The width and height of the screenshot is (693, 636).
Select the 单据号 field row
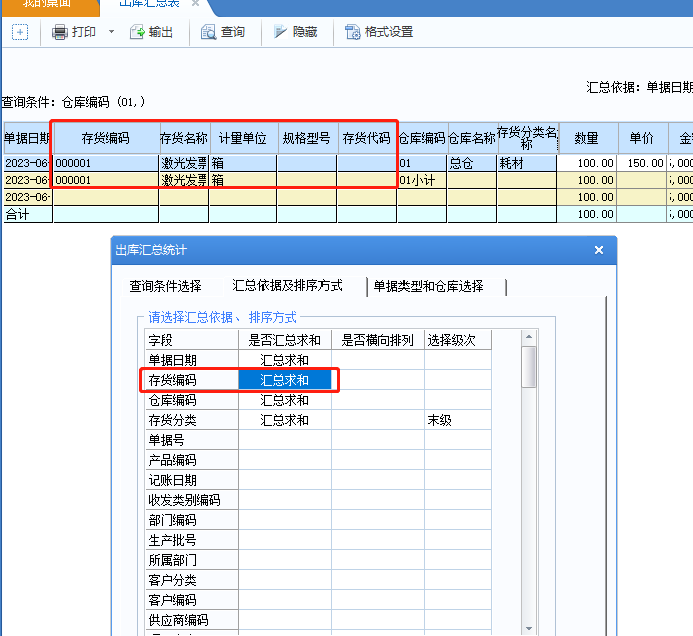click(x=192, y=440)
